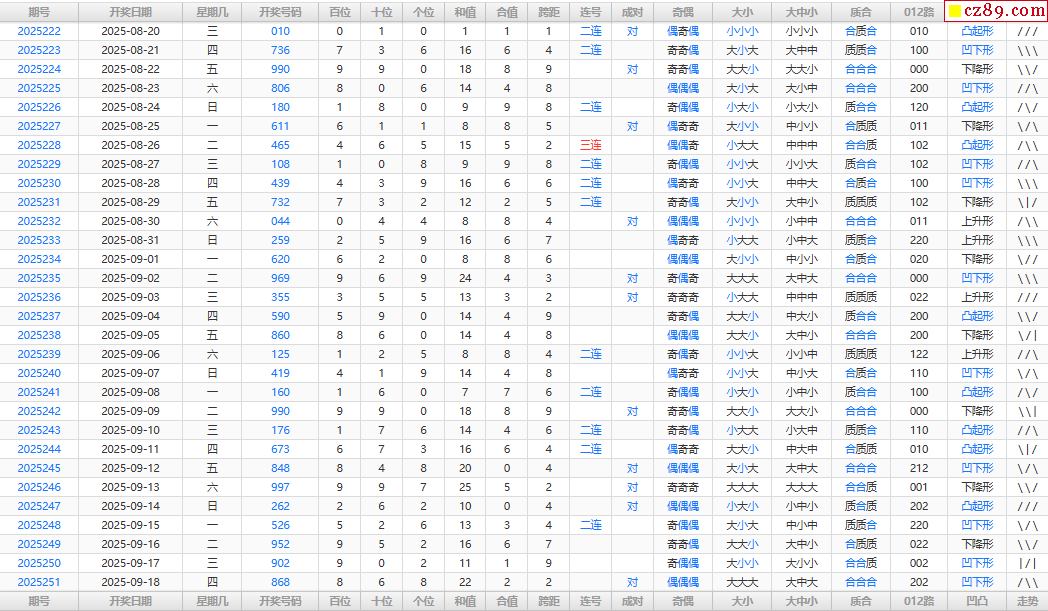Click winning number 969 link

pos(280,278)
